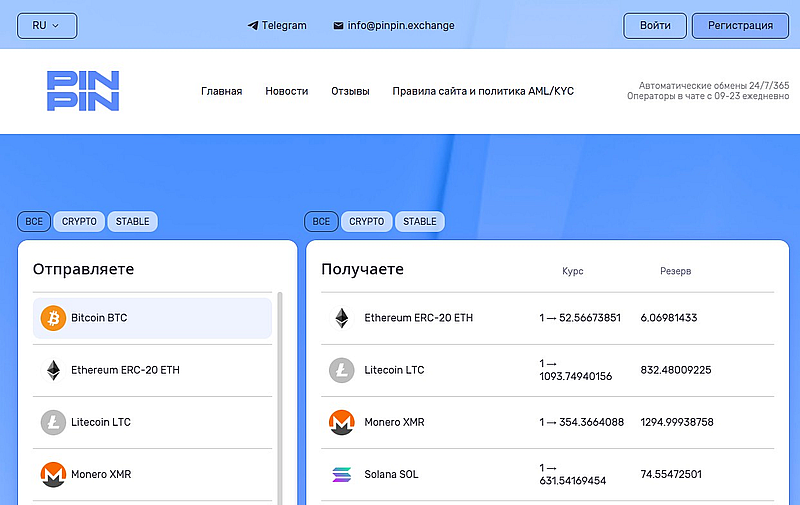Select STABLE filter above Получаете

[x=420, y=221]
